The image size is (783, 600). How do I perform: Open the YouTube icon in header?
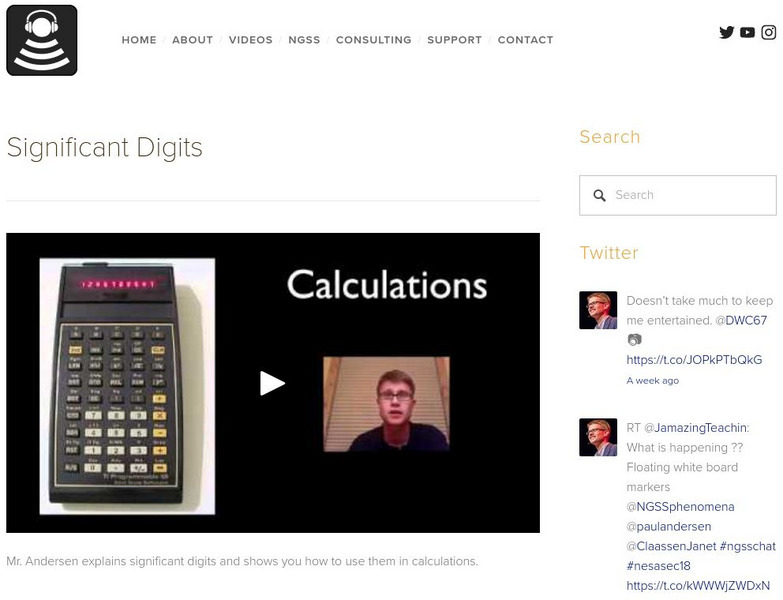pyautogui.click(x=747, y=32)
